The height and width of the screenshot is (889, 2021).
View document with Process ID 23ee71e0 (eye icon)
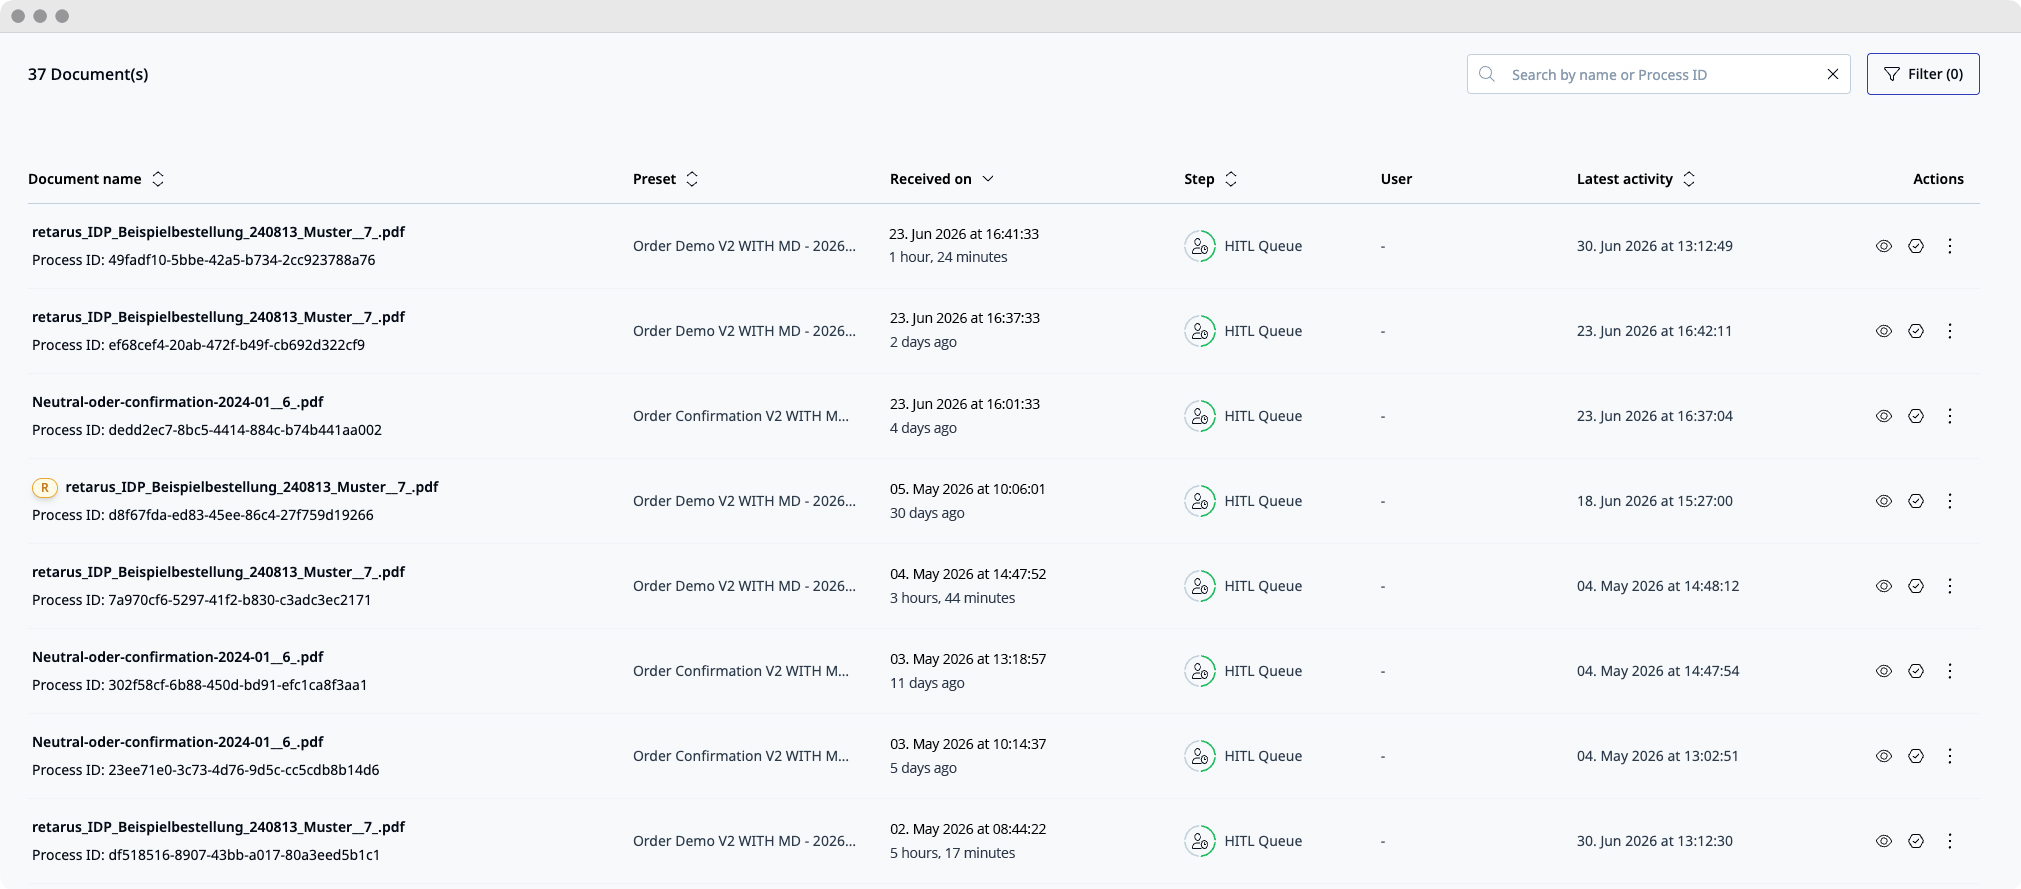(1884, 756)
